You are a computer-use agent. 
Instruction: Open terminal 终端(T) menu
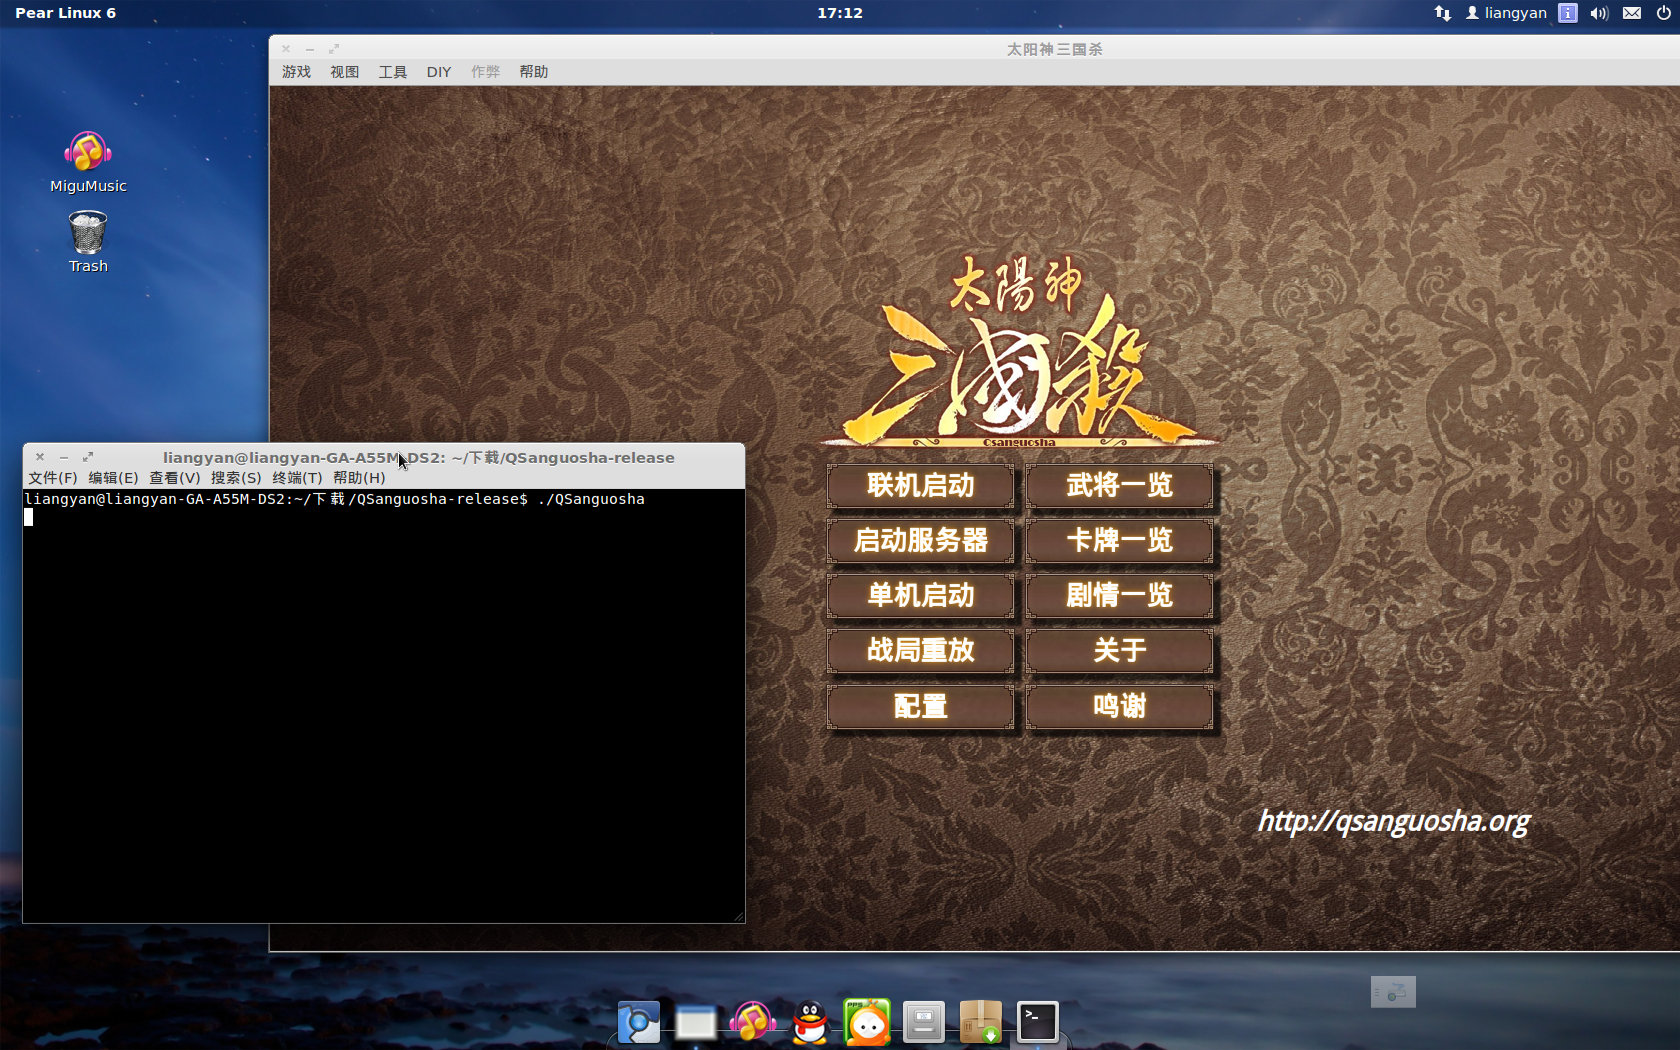pos(297,478)
